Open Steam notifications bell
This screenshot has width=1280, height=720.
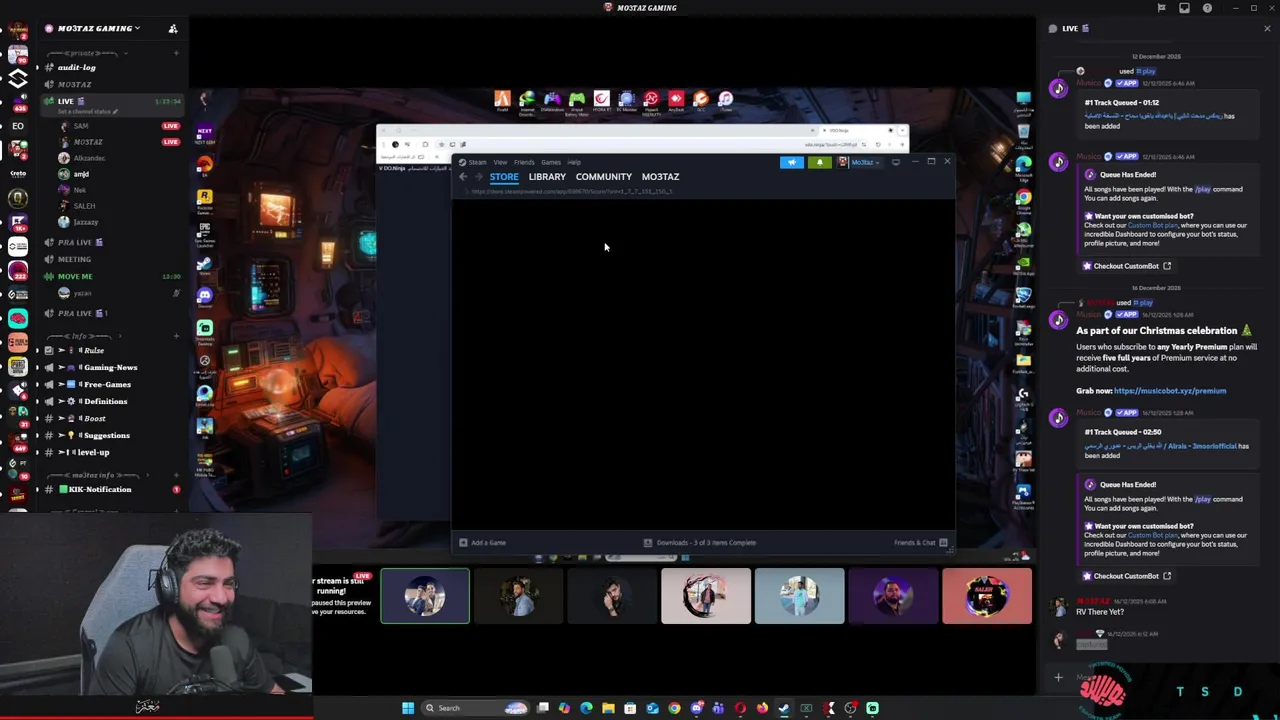click(x=820, y=162)
